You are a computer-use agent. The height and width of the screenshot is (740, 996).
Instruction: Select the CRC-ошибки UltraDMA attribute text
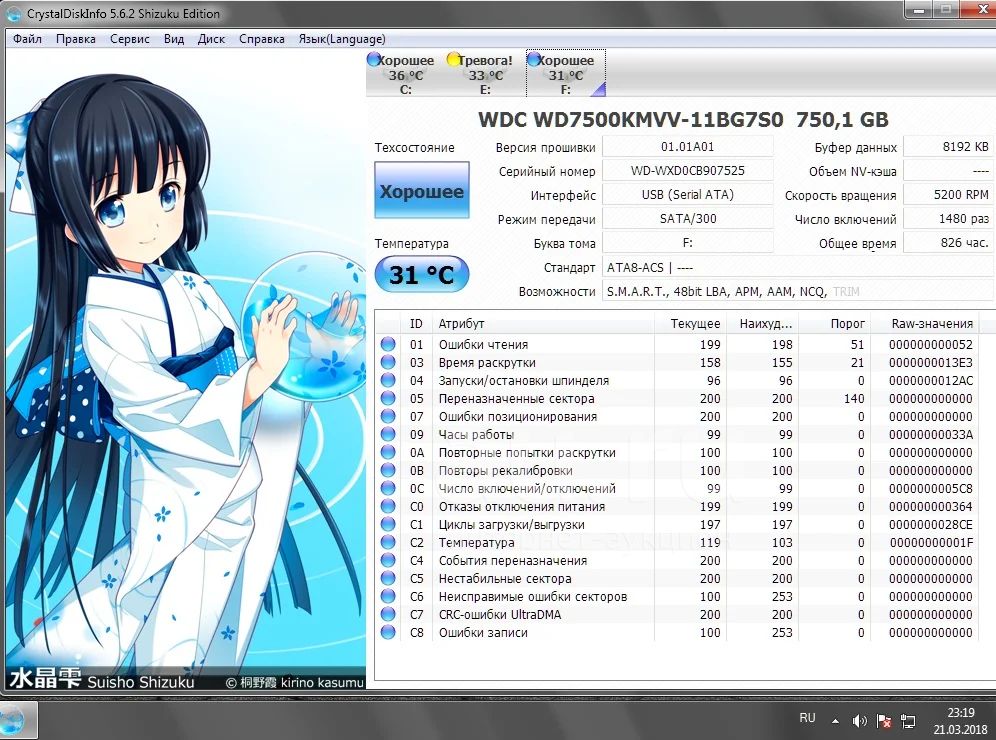tap(500, 614)
